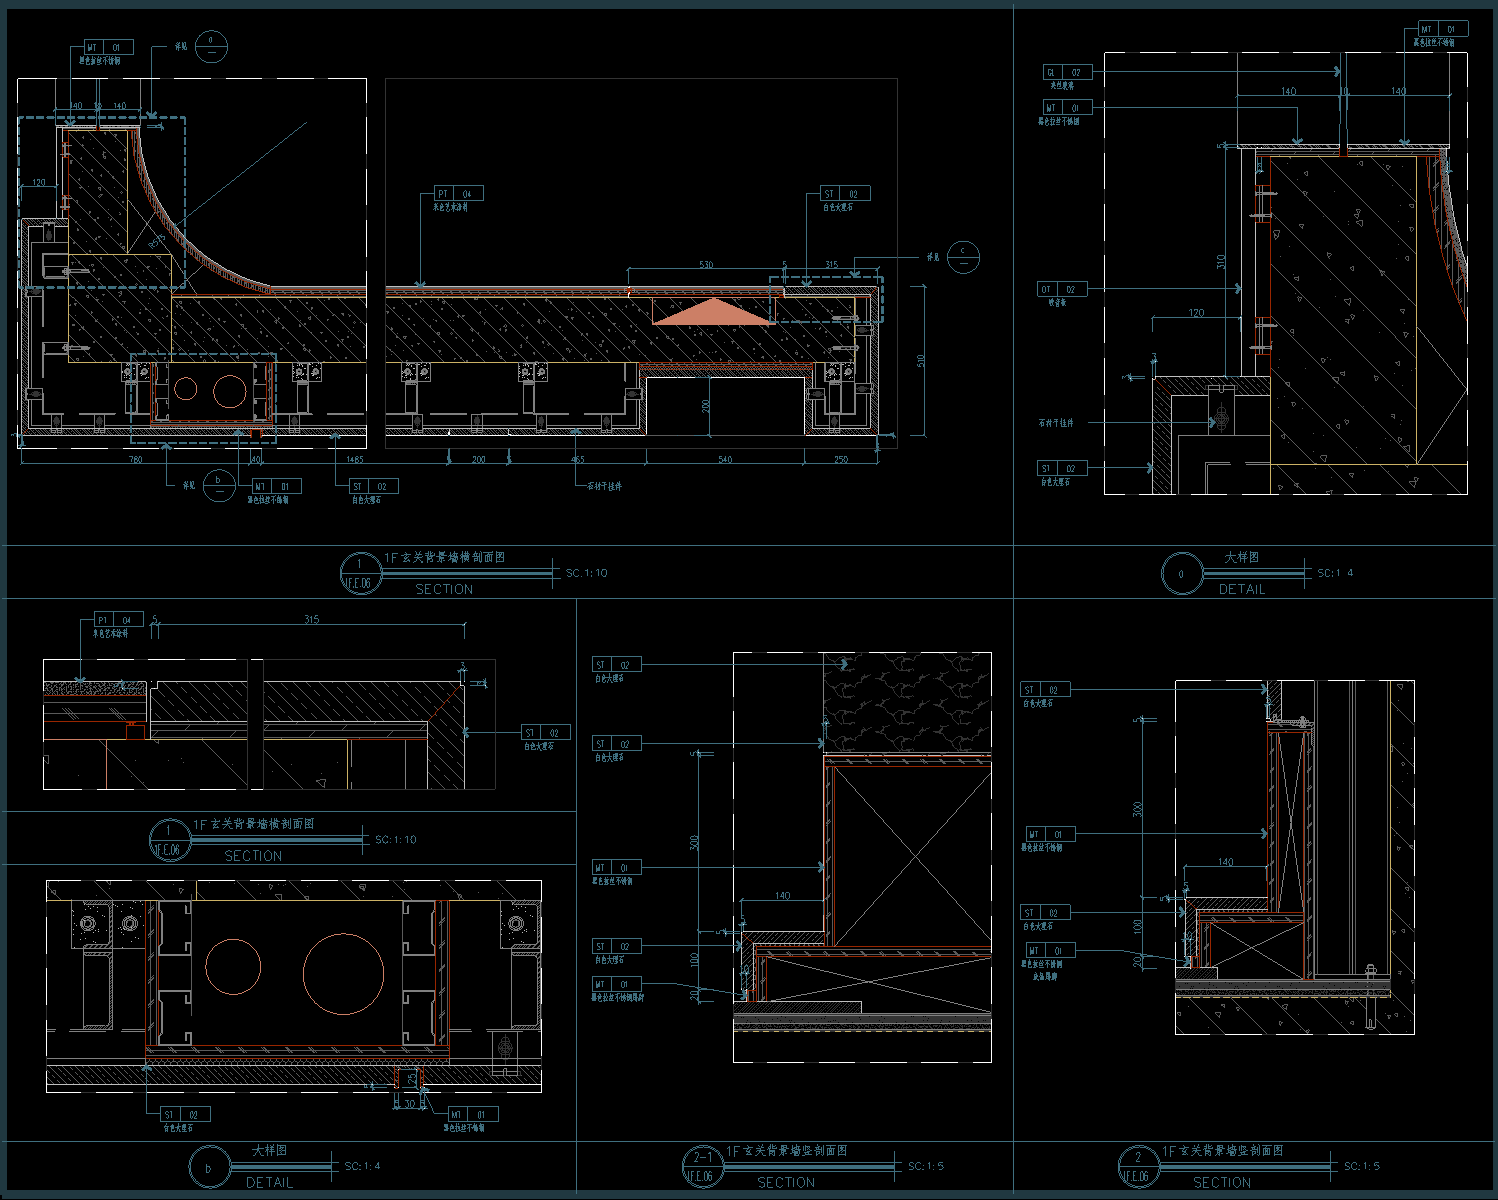1498x1200 pixels.
Task: Click the detail callout circle labeled c
Action: [963, 256]
